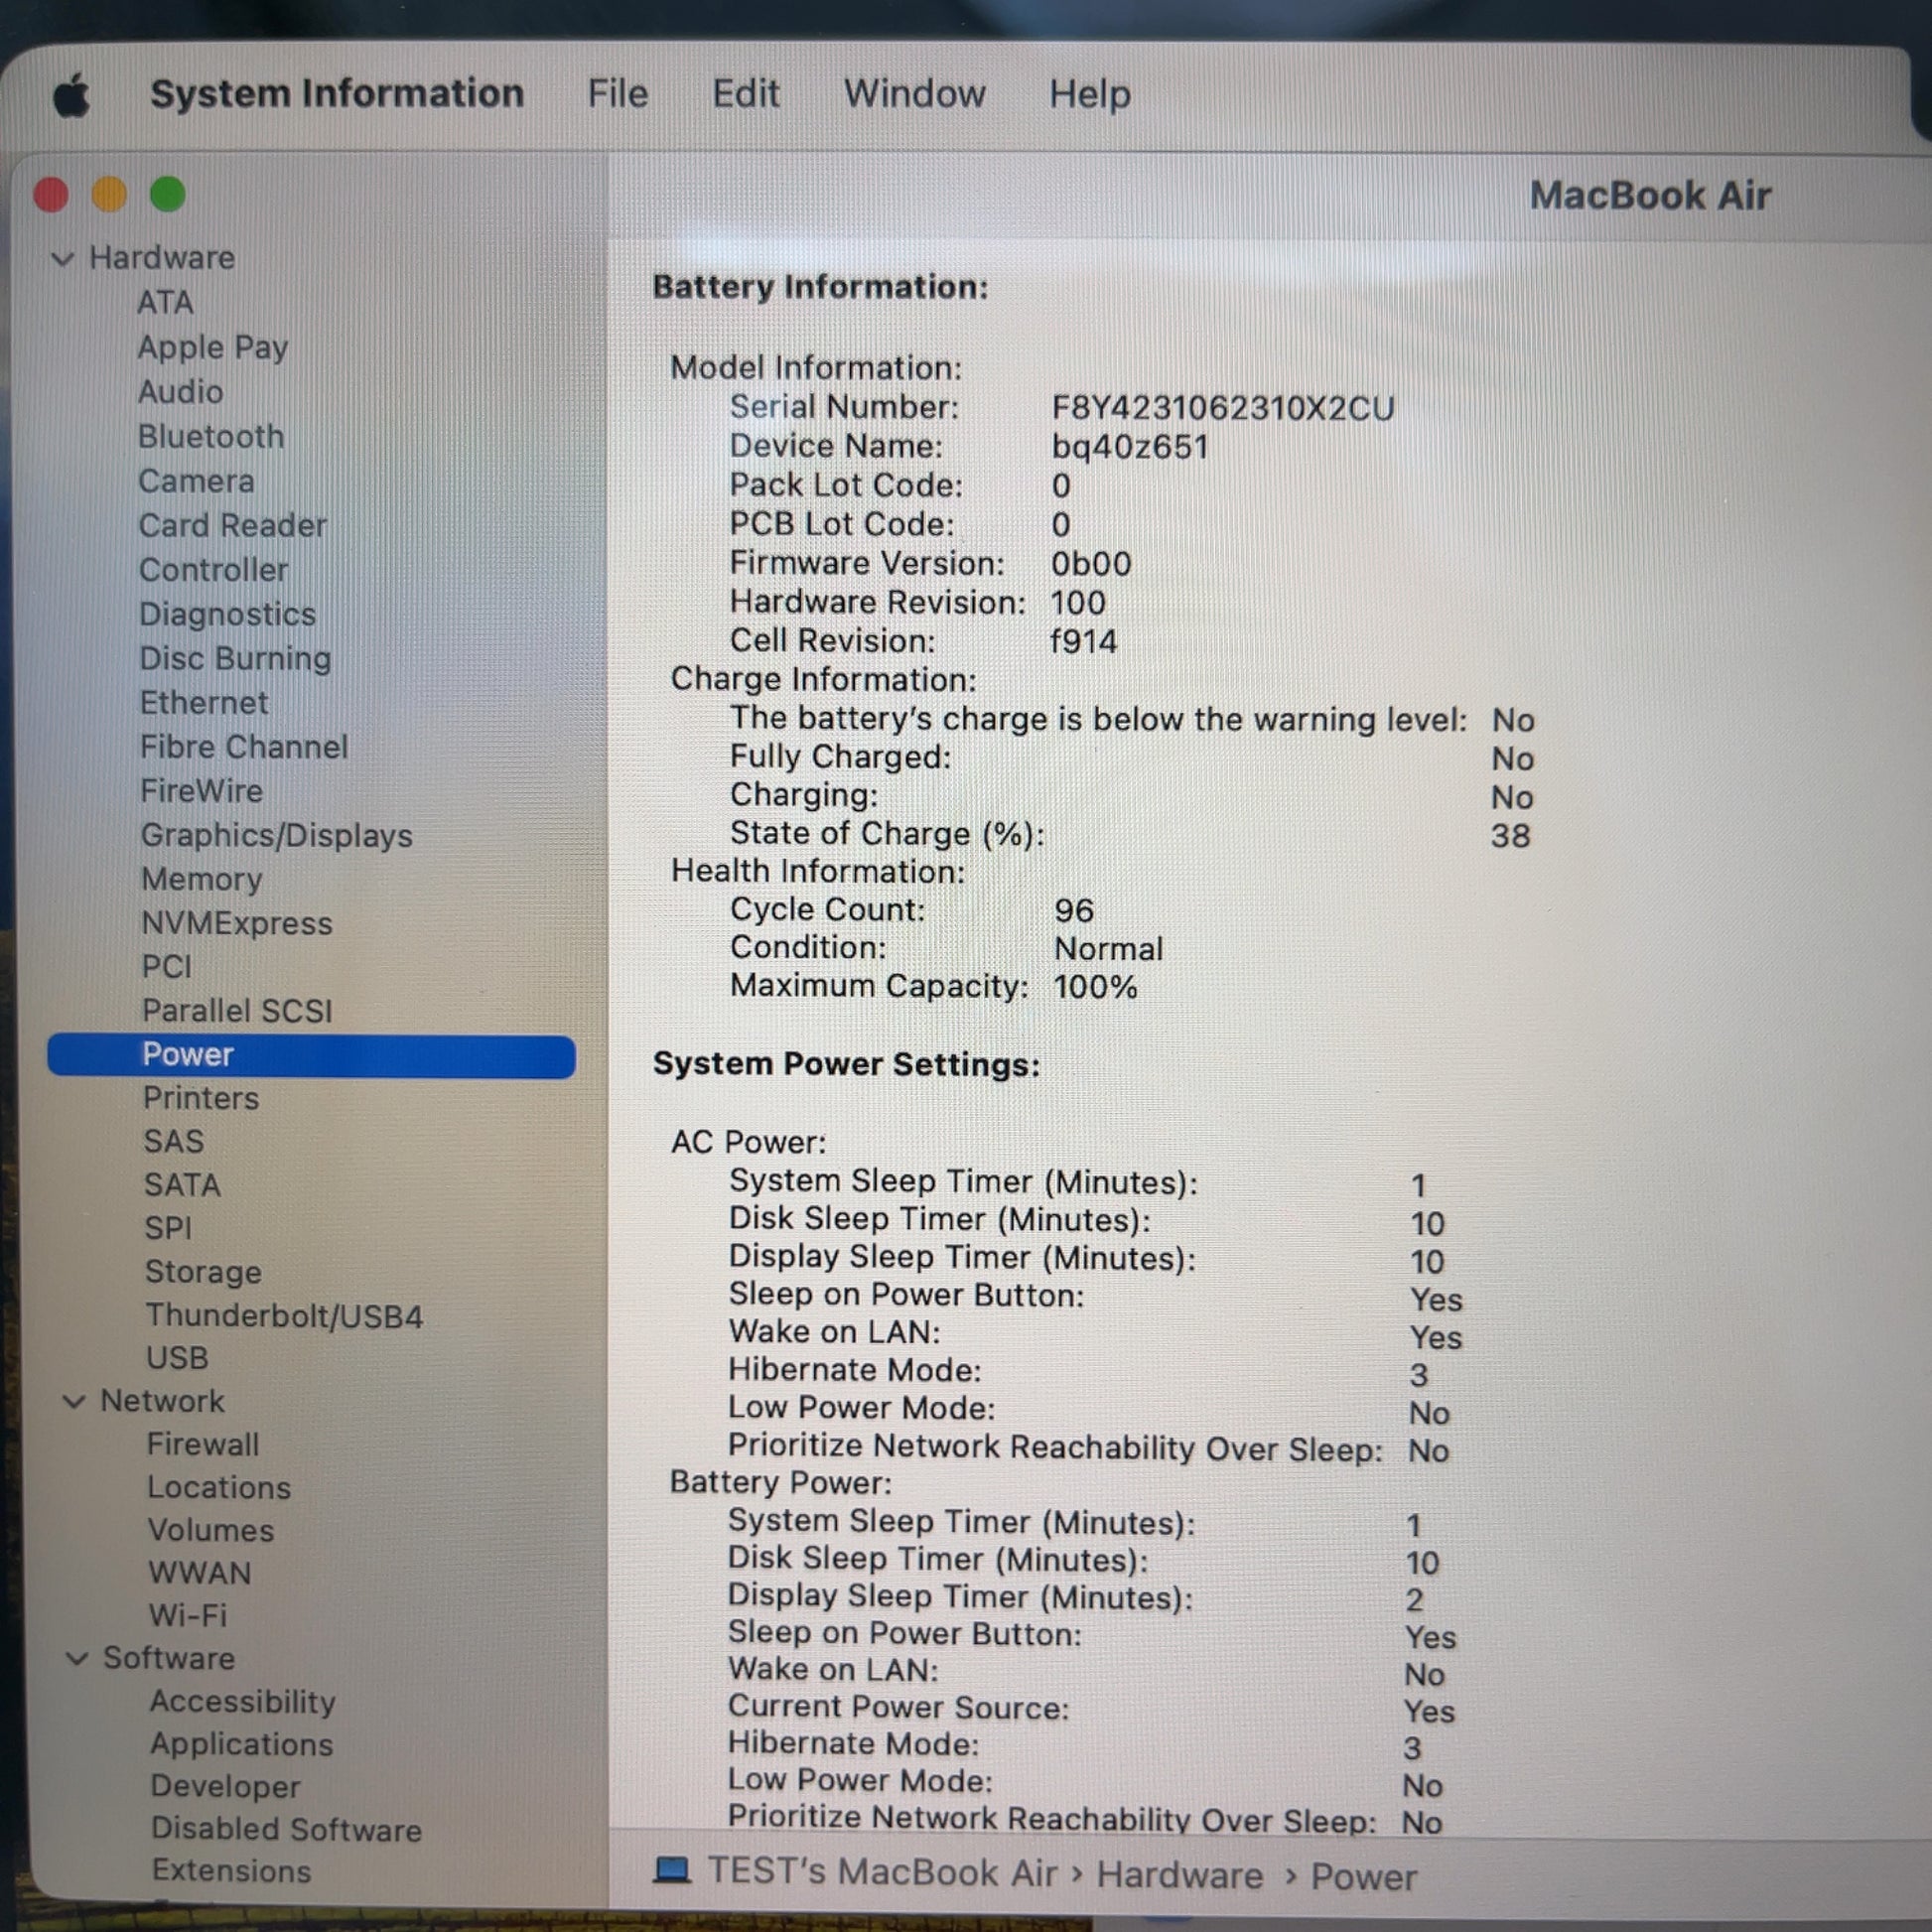Screen dimensions: 1932x1932
Task: Collapse the Software section chevron
Action: coord(77,1658)
